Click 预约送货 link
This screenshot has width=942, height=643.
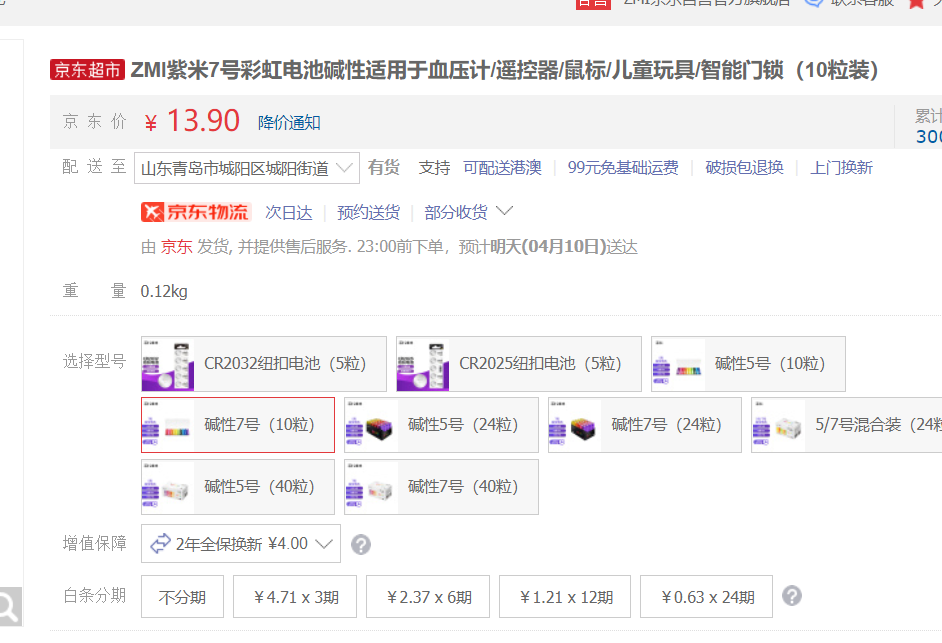[x=368, y=213]
